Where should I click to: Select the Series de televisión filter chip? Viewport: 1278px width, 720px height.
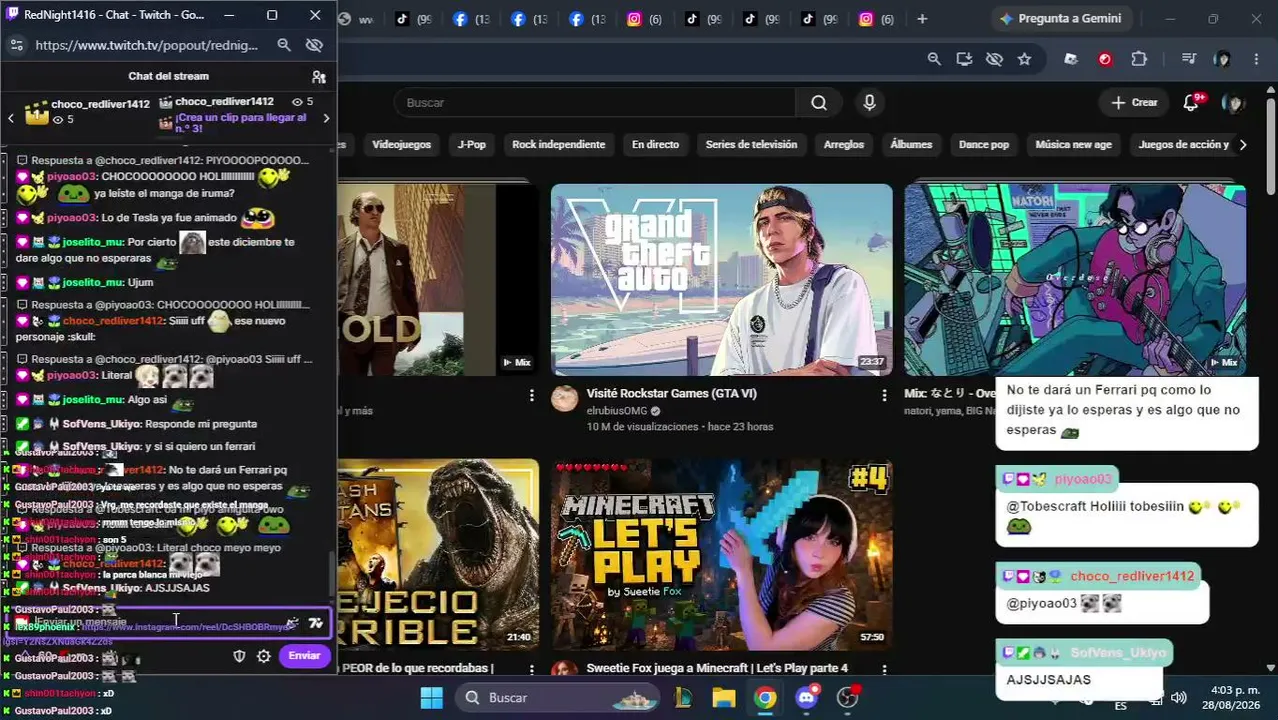[x=751, y=144]
